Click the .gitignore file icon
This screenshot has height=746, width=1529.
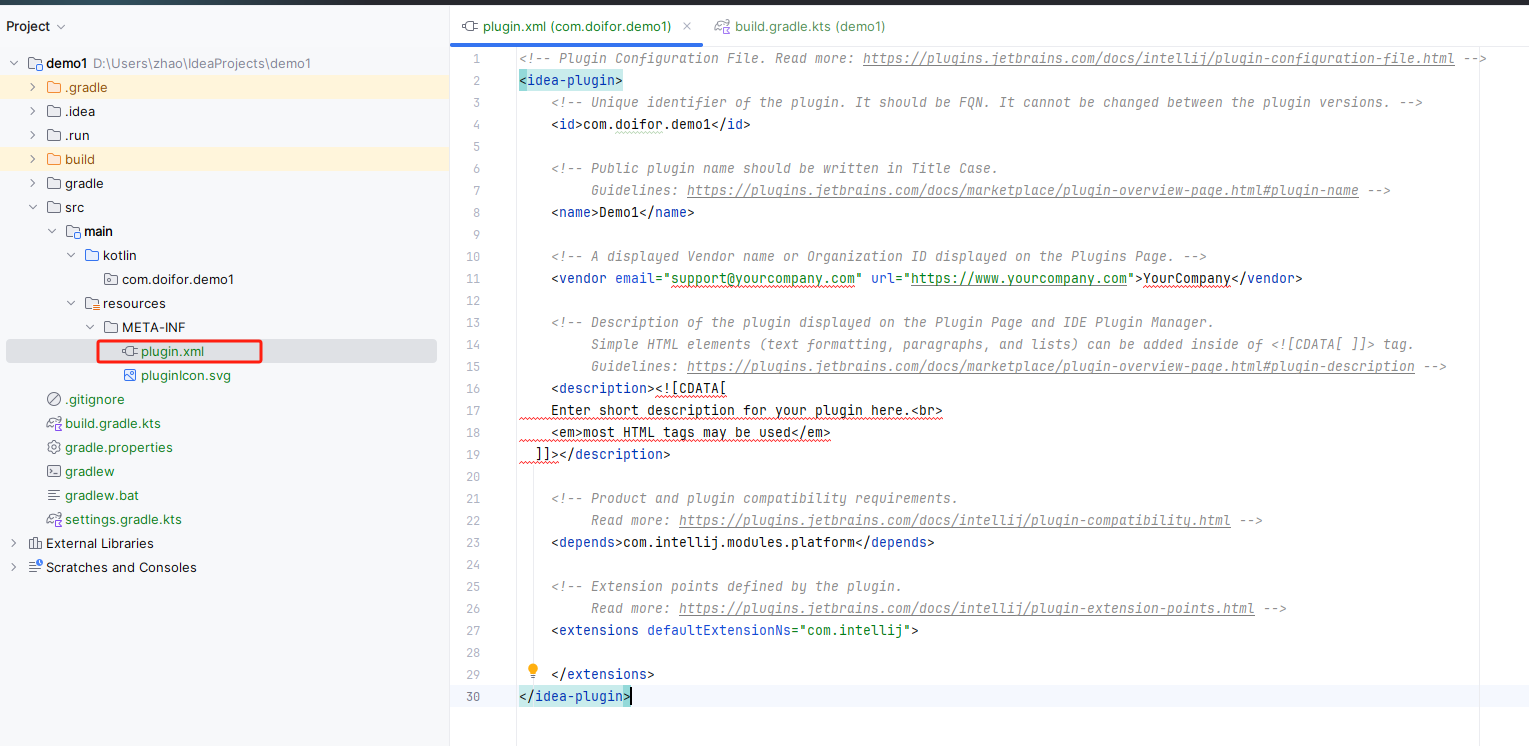pyautogui.click(x=54, y=399)
